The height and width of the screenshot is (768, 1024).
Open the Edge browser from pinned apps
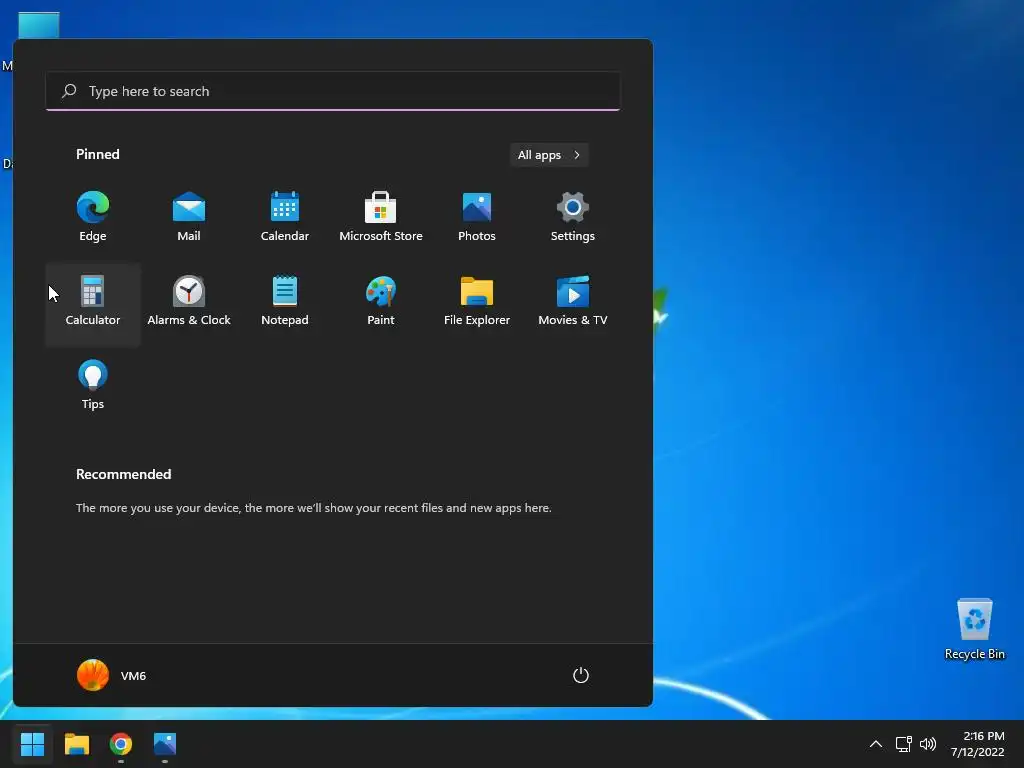93,218
